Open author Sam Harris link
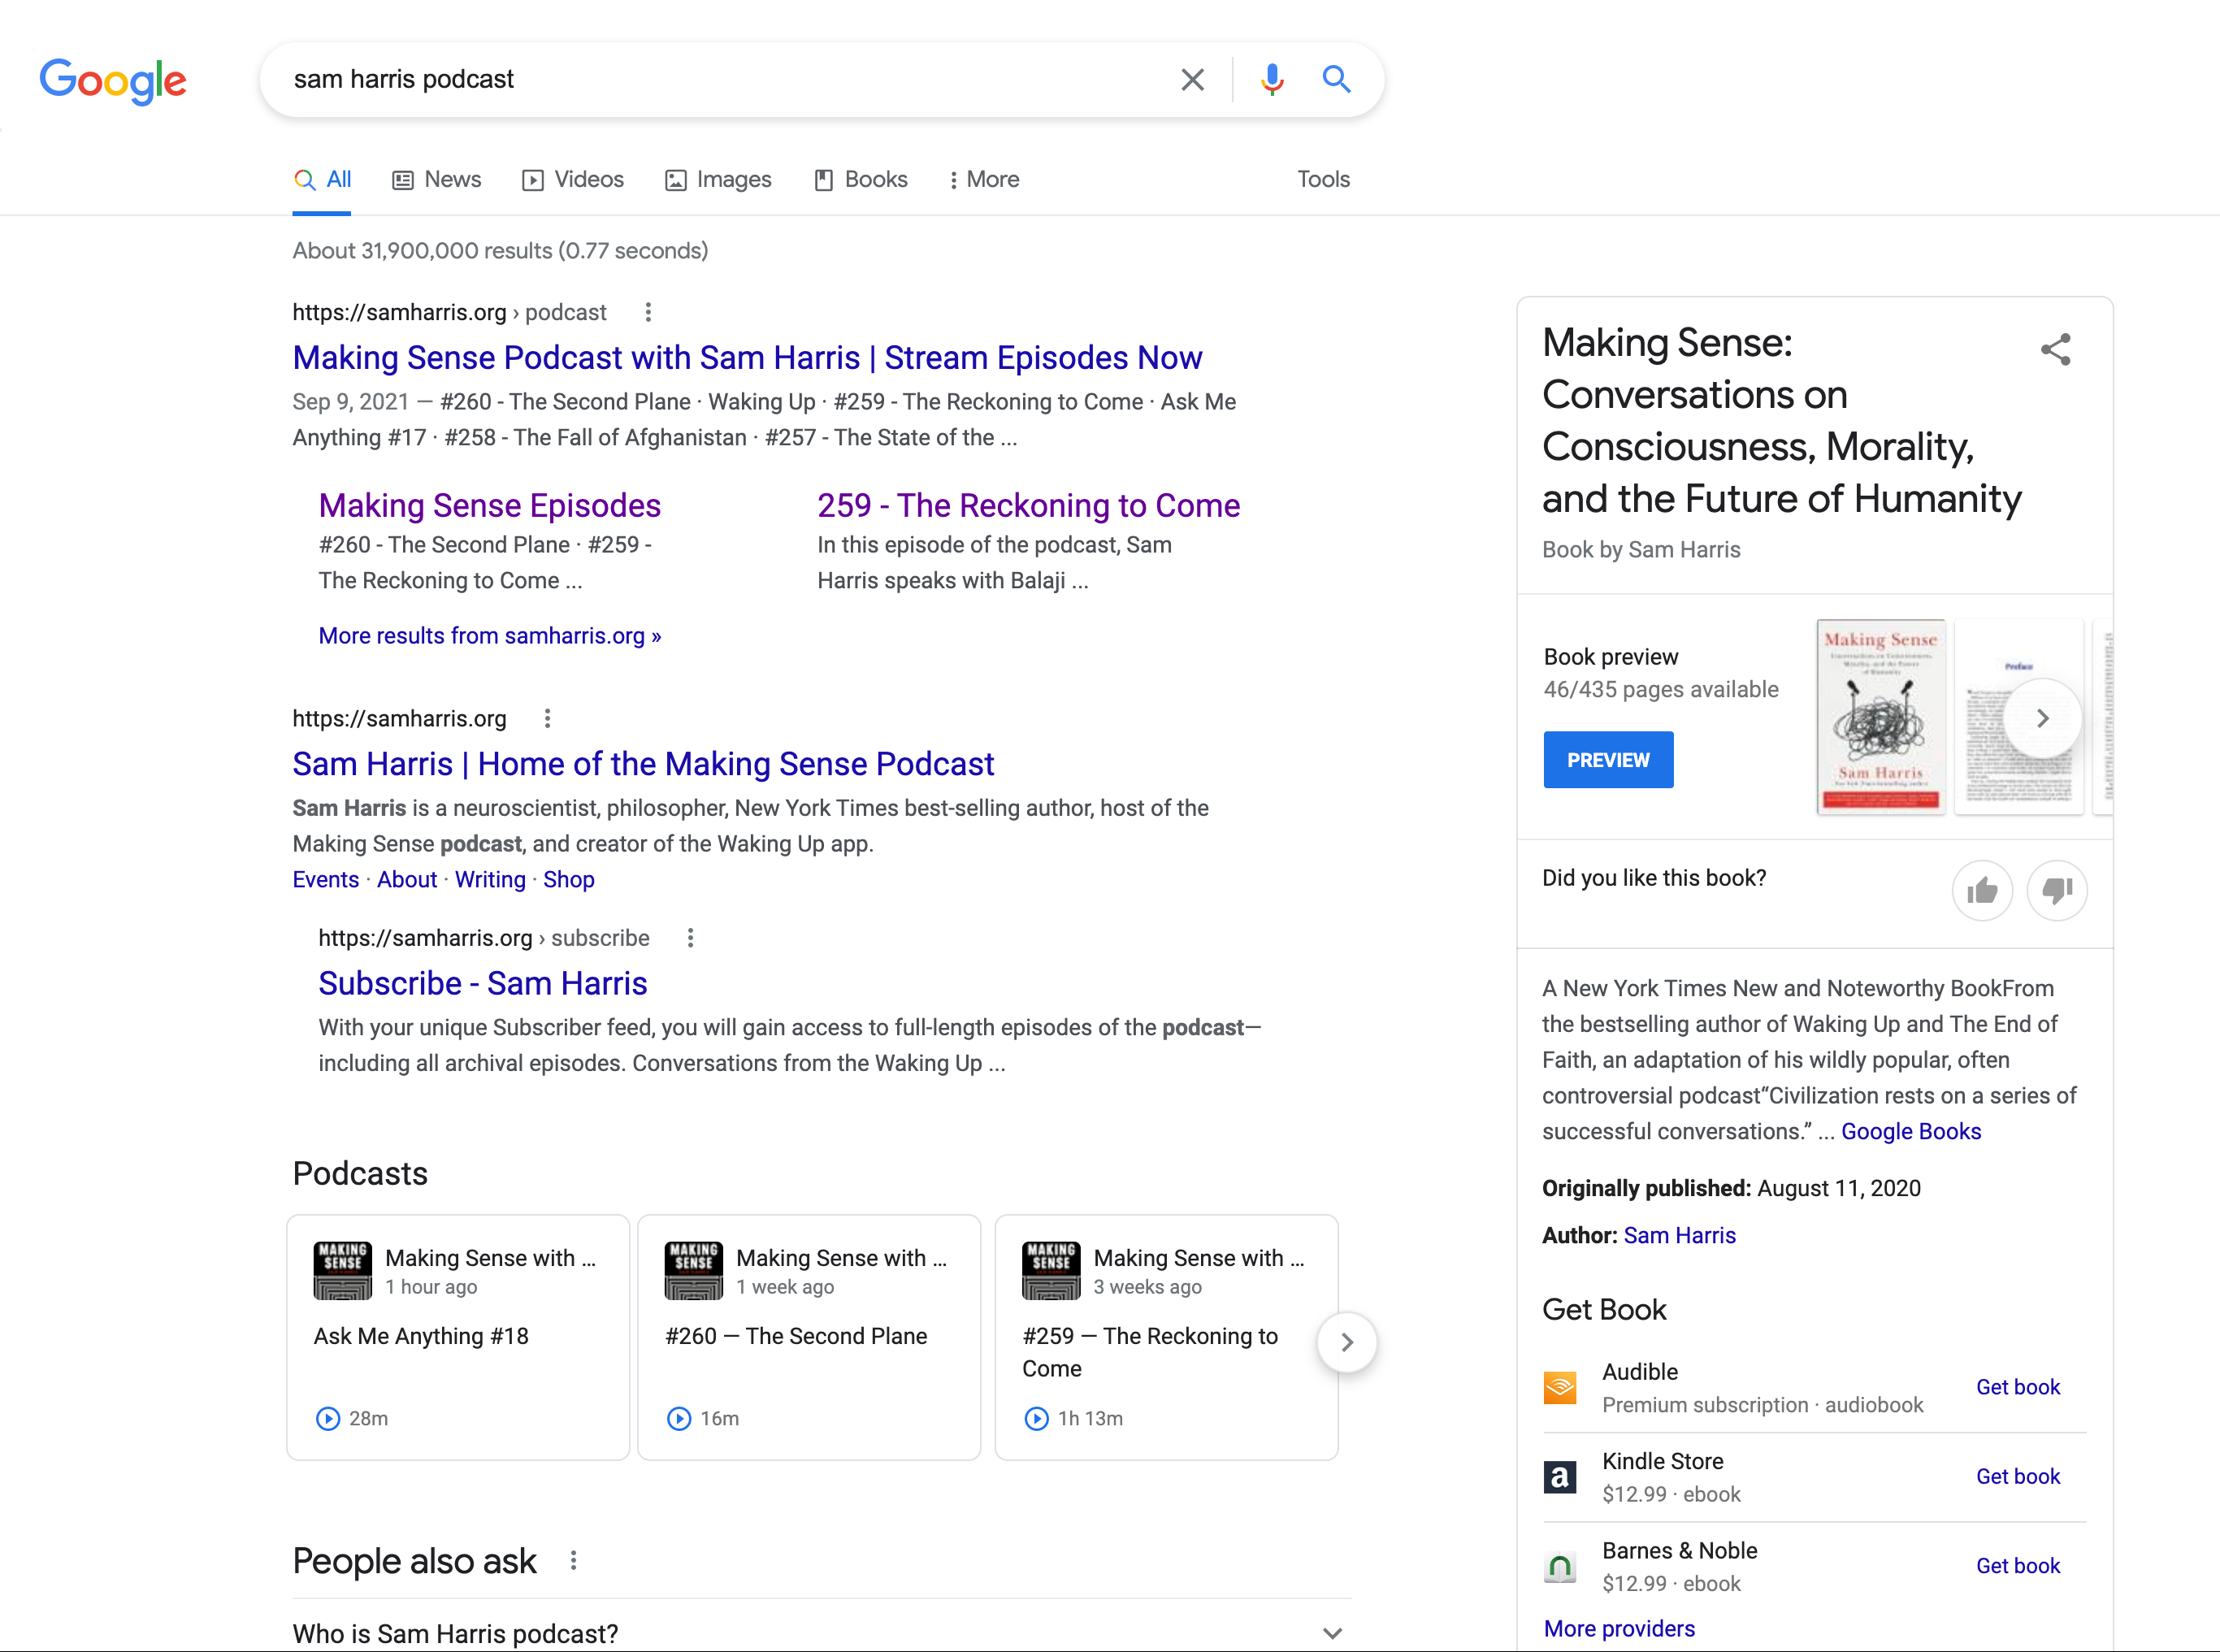 point(1680,1236)
